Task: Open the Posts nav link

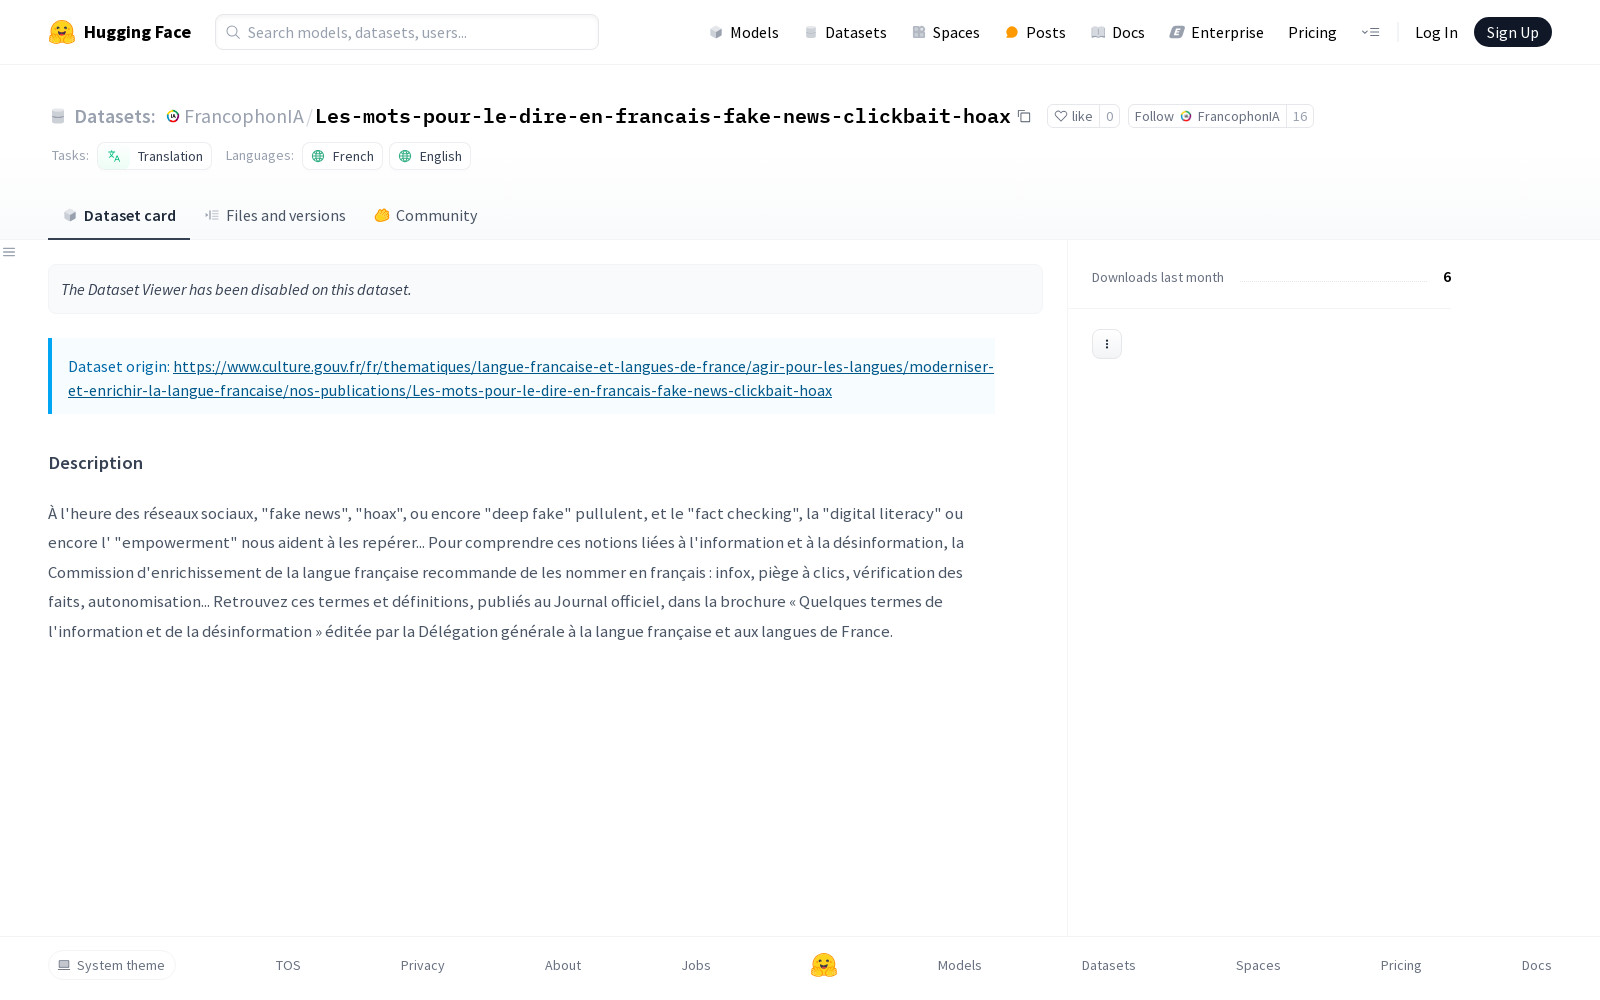Action: (x=1035, y=32)
